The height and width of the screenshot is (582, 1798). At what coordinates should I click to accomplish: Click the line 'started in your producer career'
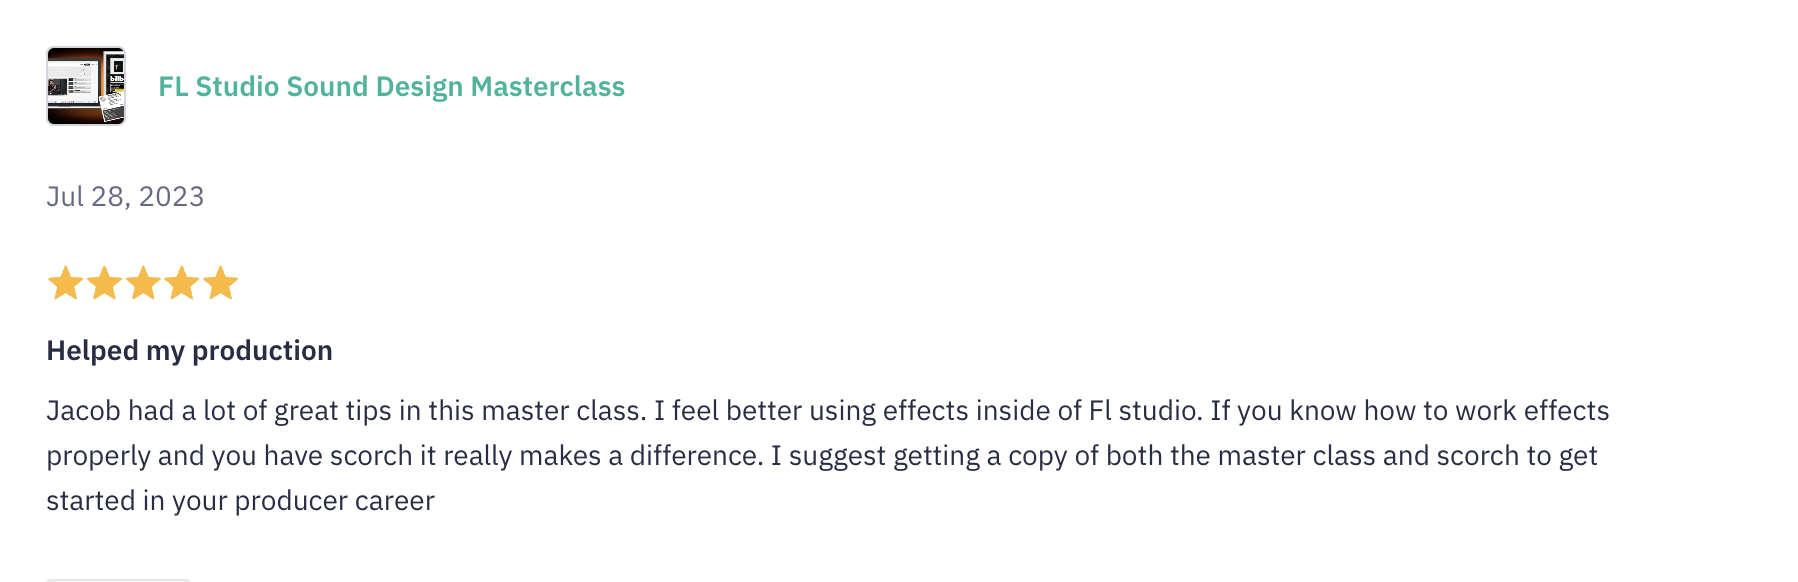click(x=240, y=501)
